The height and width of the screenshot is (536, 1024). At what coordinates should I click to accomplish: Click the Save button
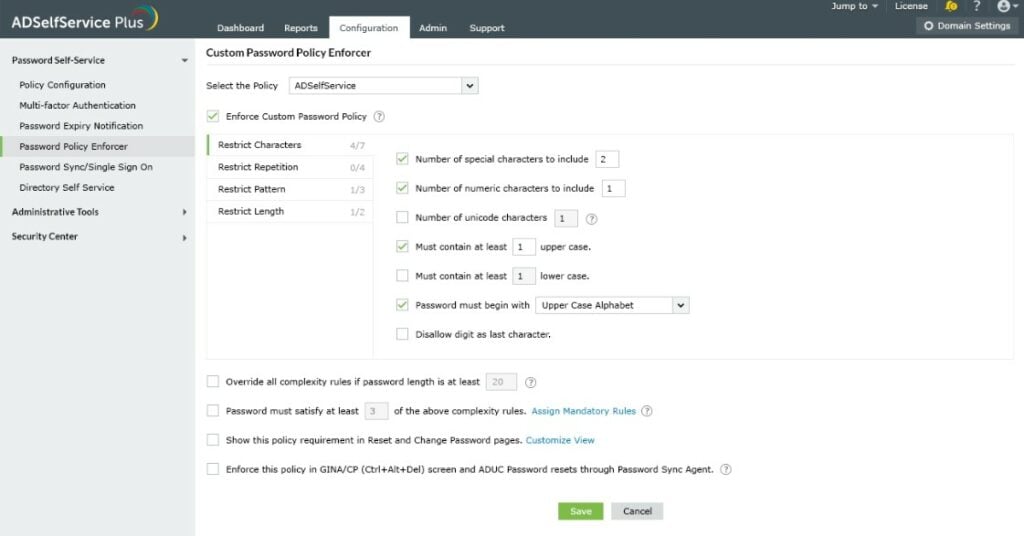click(581, 511)
